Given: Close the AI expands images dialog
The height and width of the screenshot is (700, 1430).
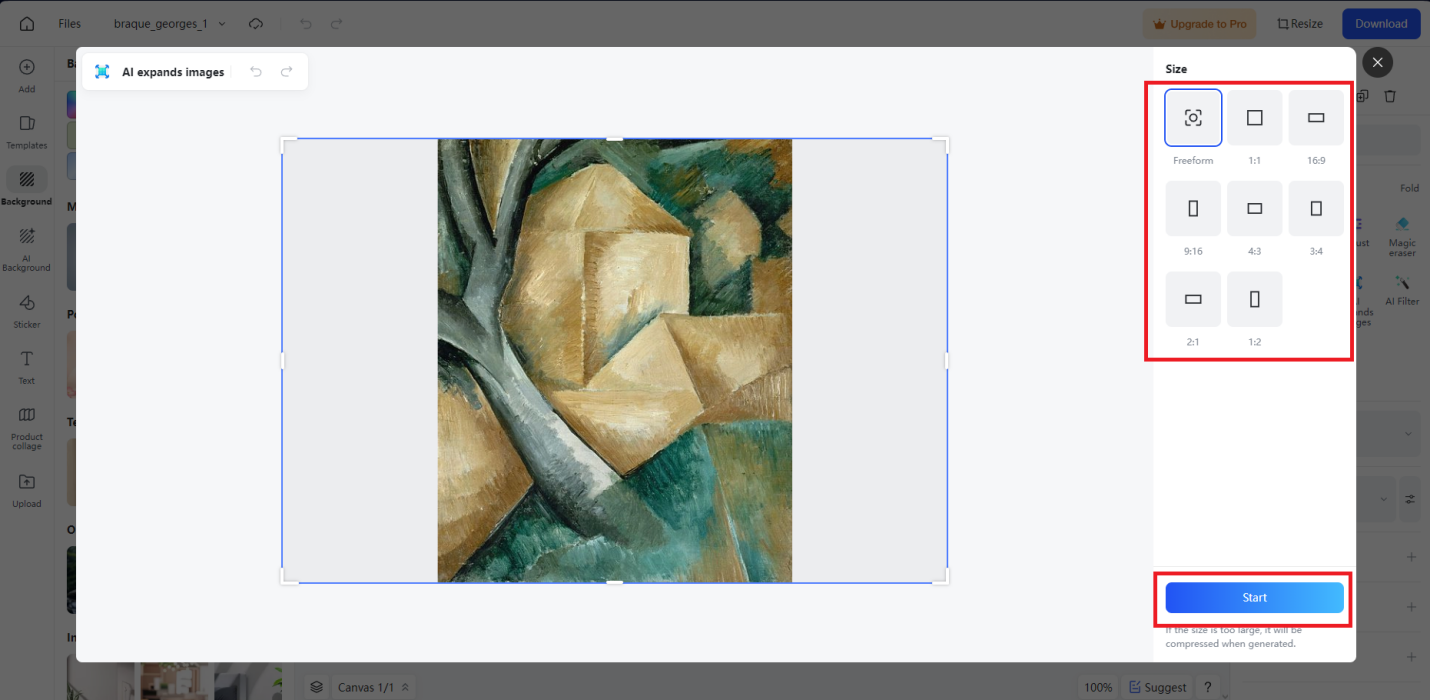Looking at the screenshot, I should coord(1377,63).
